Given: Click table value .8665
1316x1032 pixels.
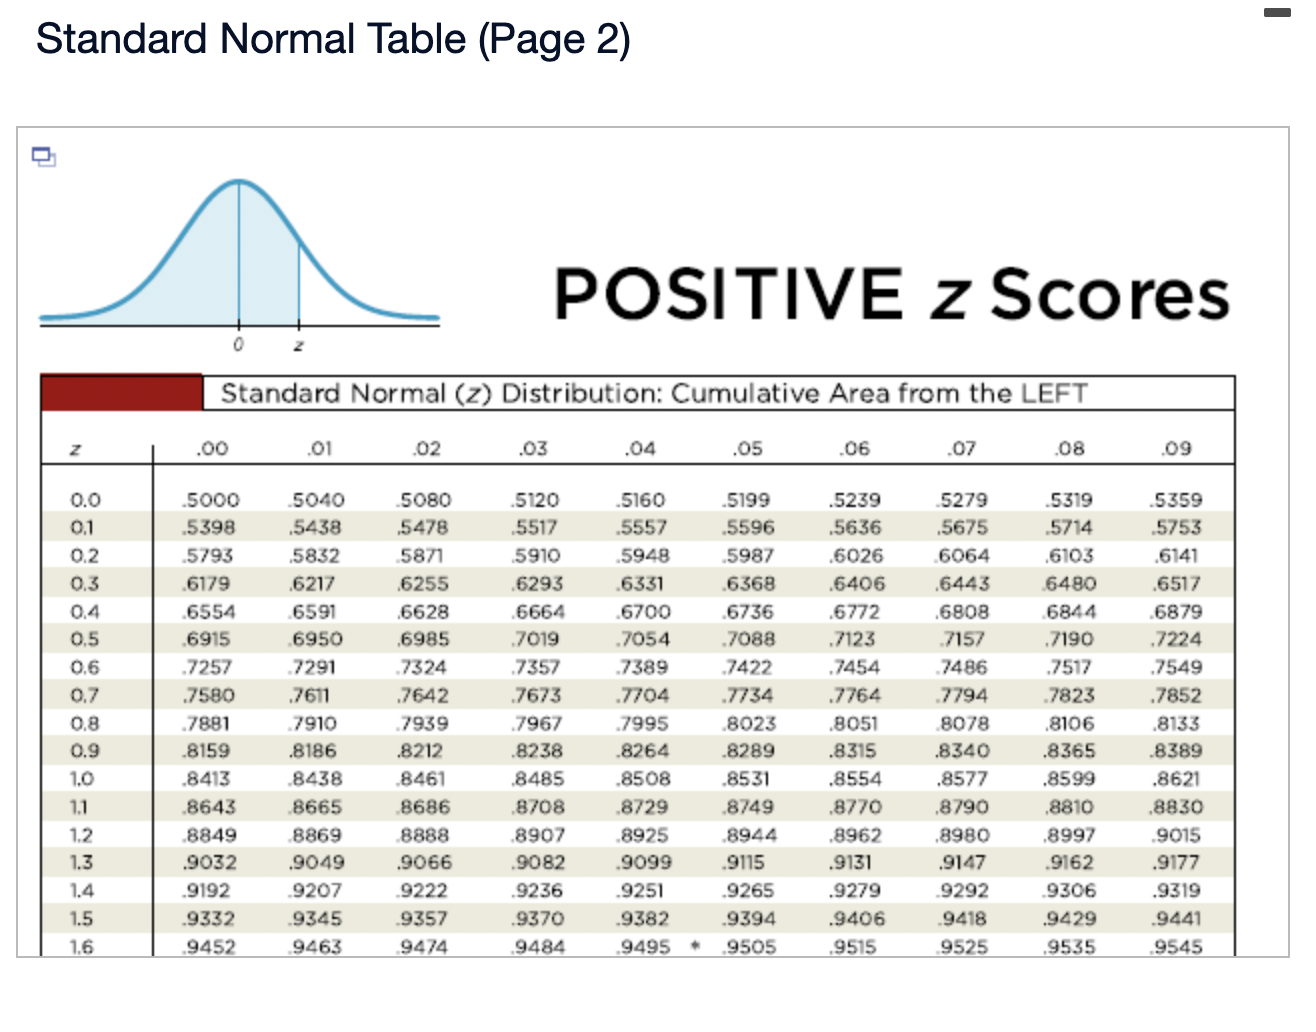Looking at the screenshot, I should (315, 807).
